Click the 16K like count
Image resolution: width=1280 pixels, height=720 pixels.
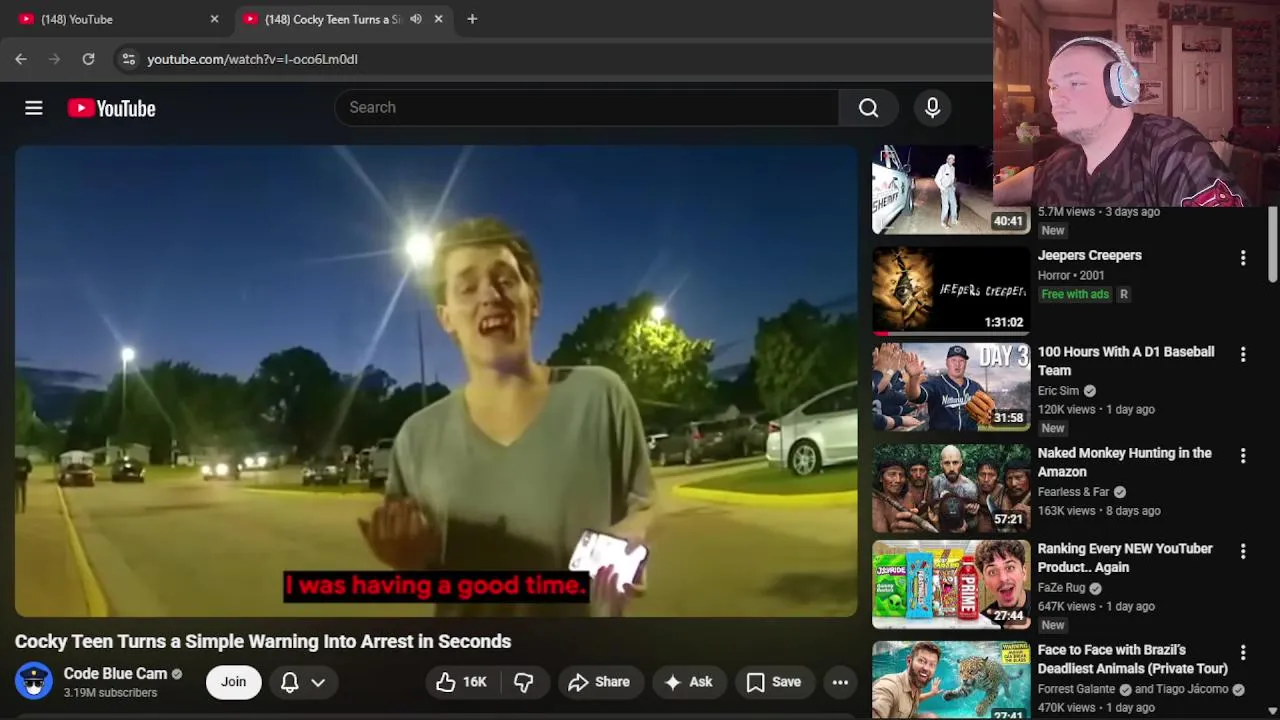pyautogui.click(x=475, y=682)
